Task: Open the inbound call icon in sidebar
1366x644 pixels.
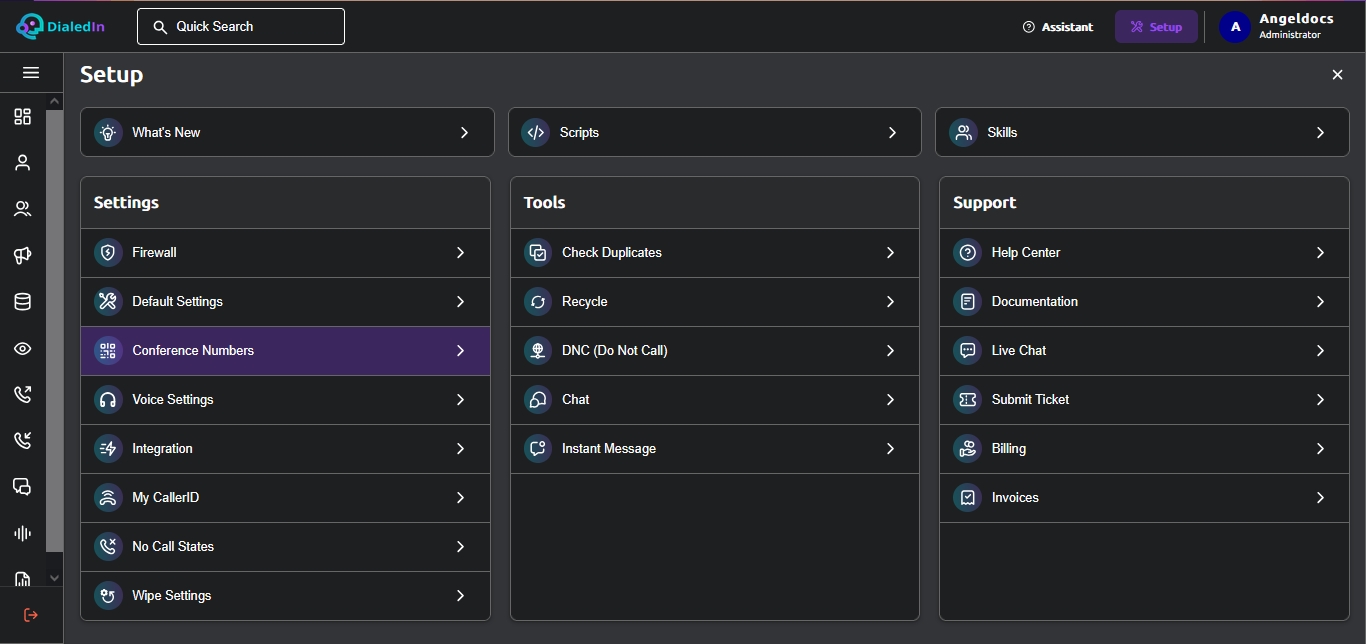Action: point(22,440)
